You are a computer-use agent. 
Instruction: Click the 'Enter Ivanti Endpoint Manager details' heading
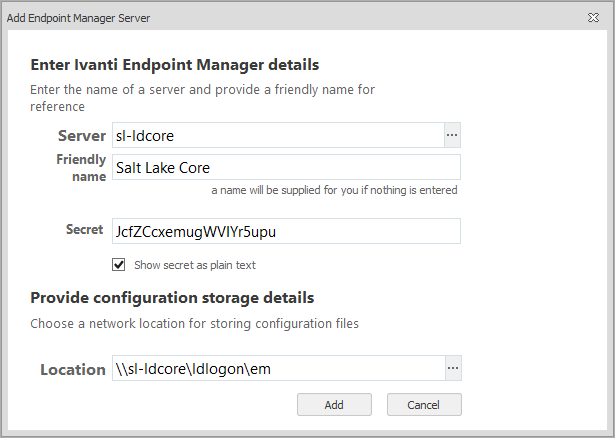tap(175, 65)
